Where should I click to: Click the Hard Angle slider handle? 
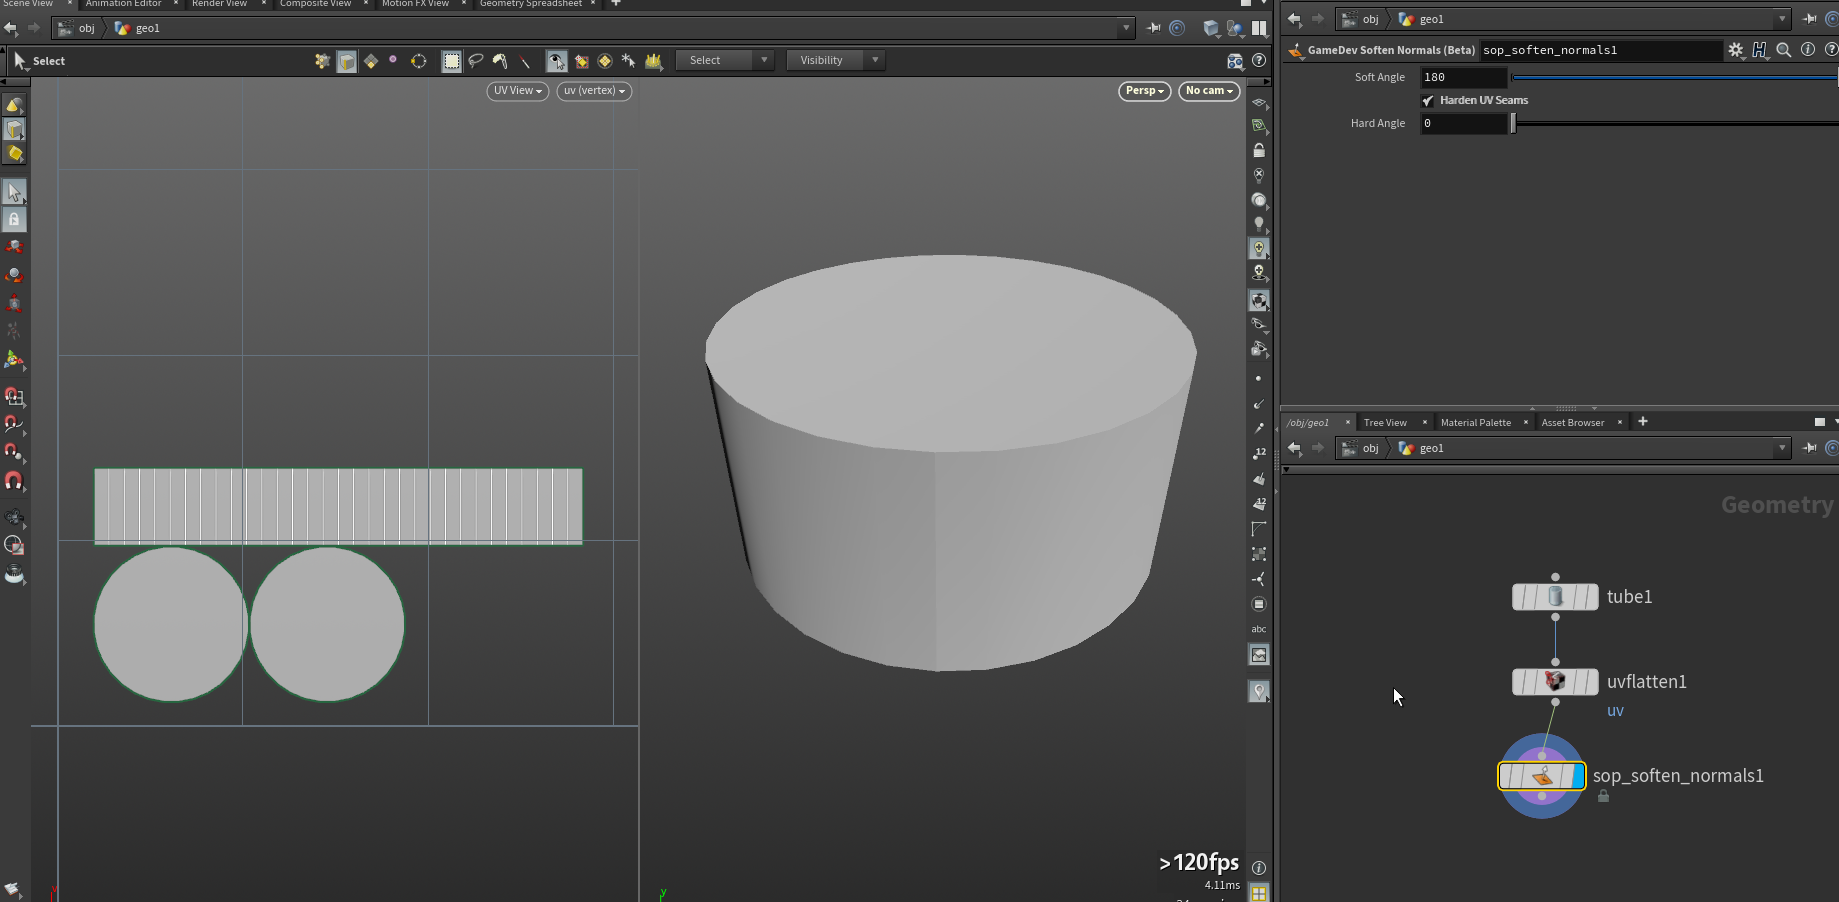pyautogui.click(x=1513, y=123)
